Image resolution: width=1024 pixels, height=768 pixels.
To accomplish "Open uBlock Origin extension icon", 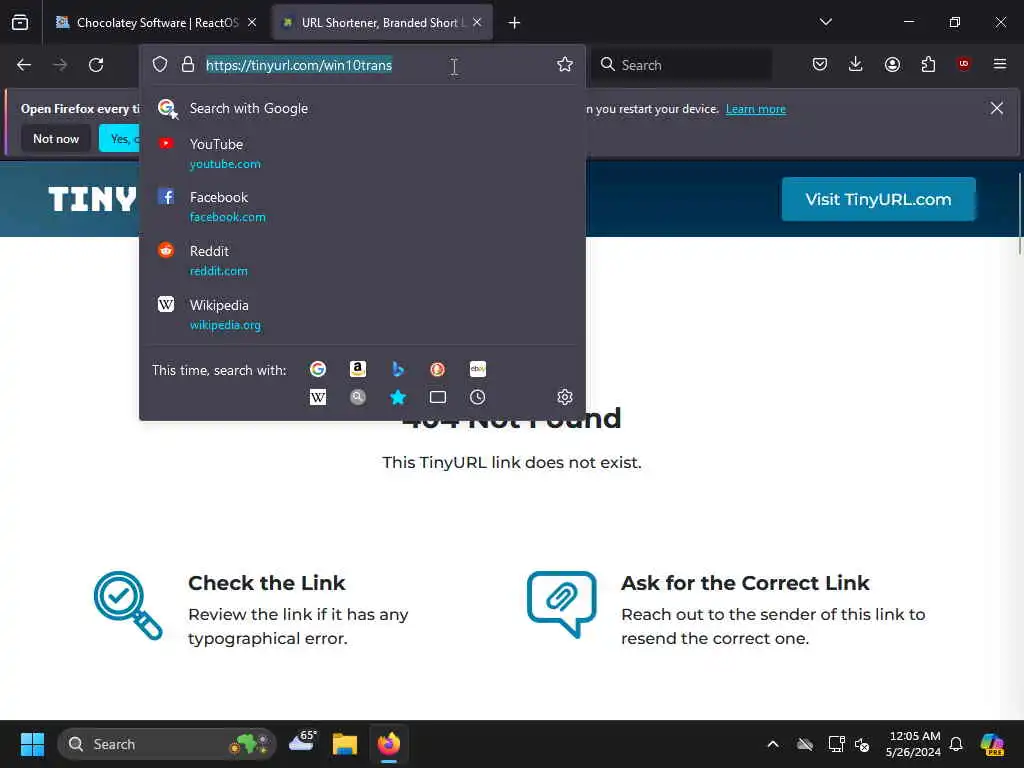I will click(964, 64).
